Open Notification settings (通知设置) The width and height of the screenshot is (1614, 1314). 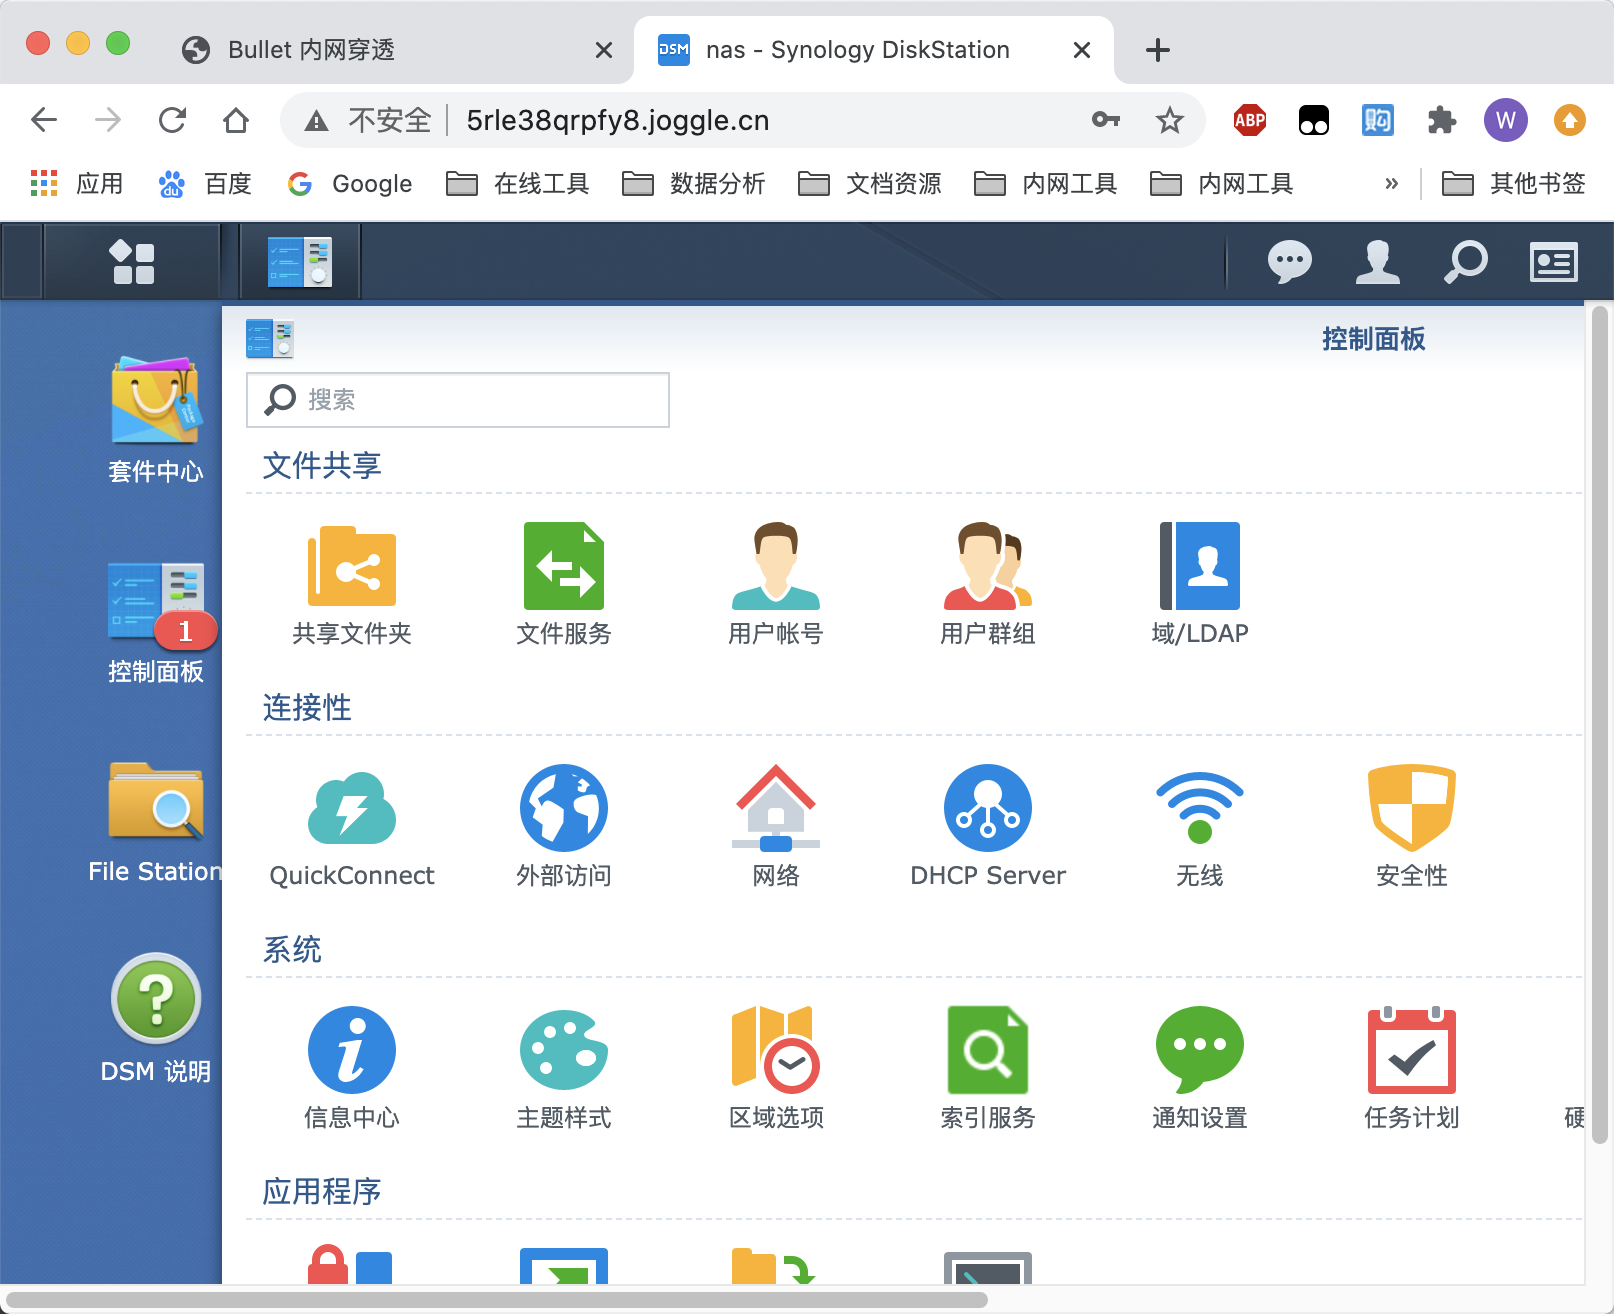[1200, 1068]
